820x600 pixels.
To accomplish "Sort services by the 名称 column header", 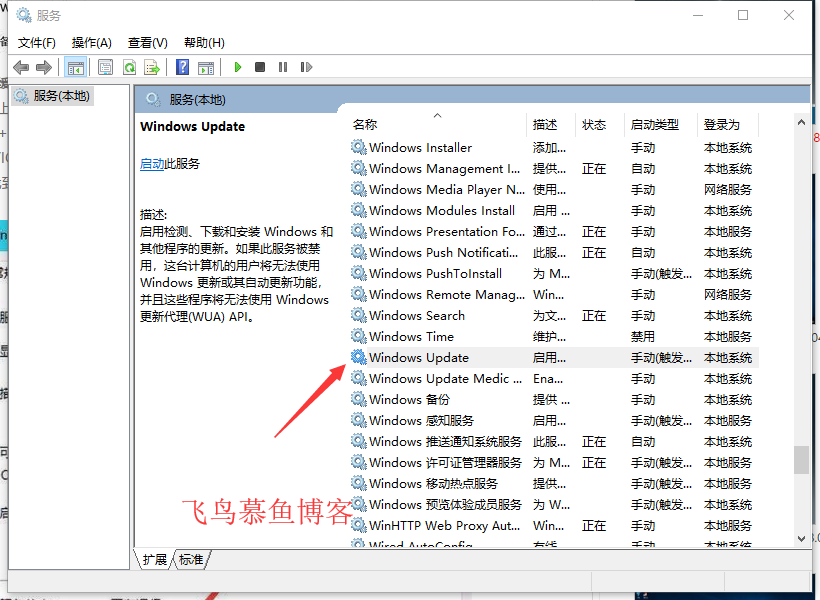I will [365, 124].
